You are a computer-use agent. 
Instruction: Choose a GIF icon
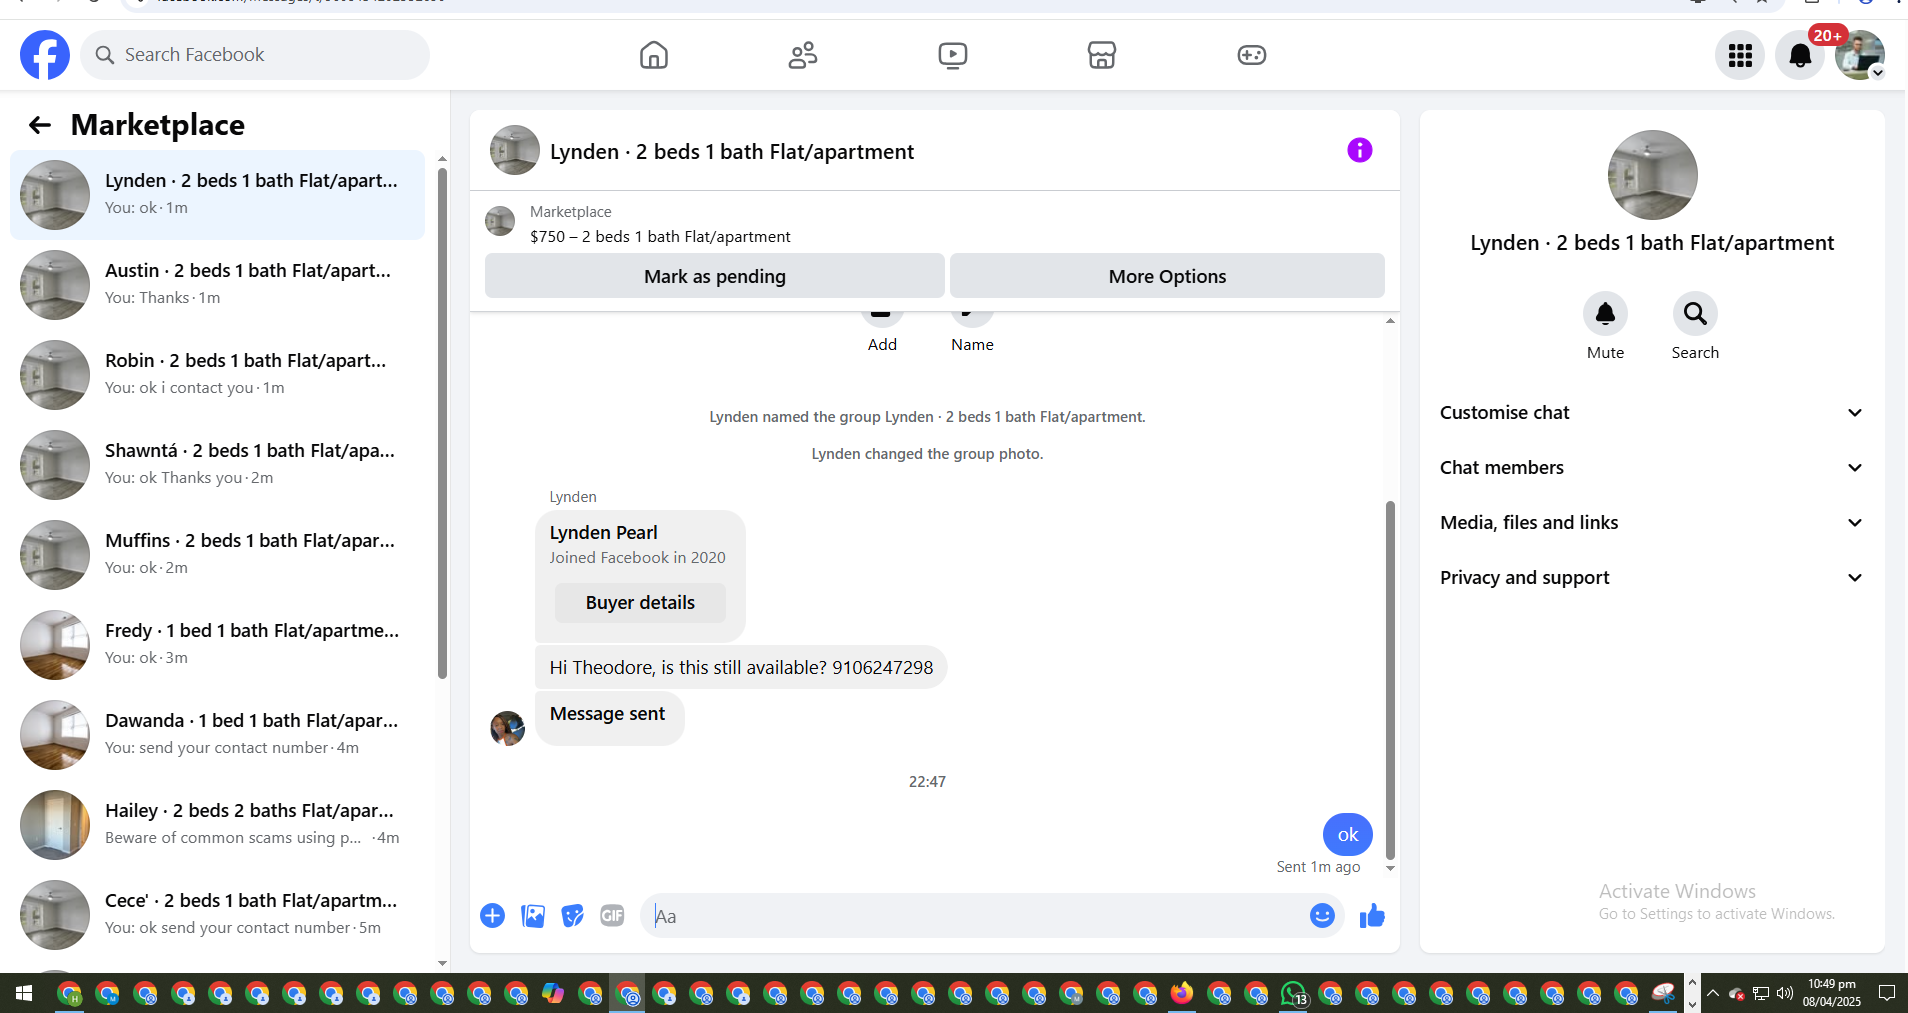tap(612, 916)
